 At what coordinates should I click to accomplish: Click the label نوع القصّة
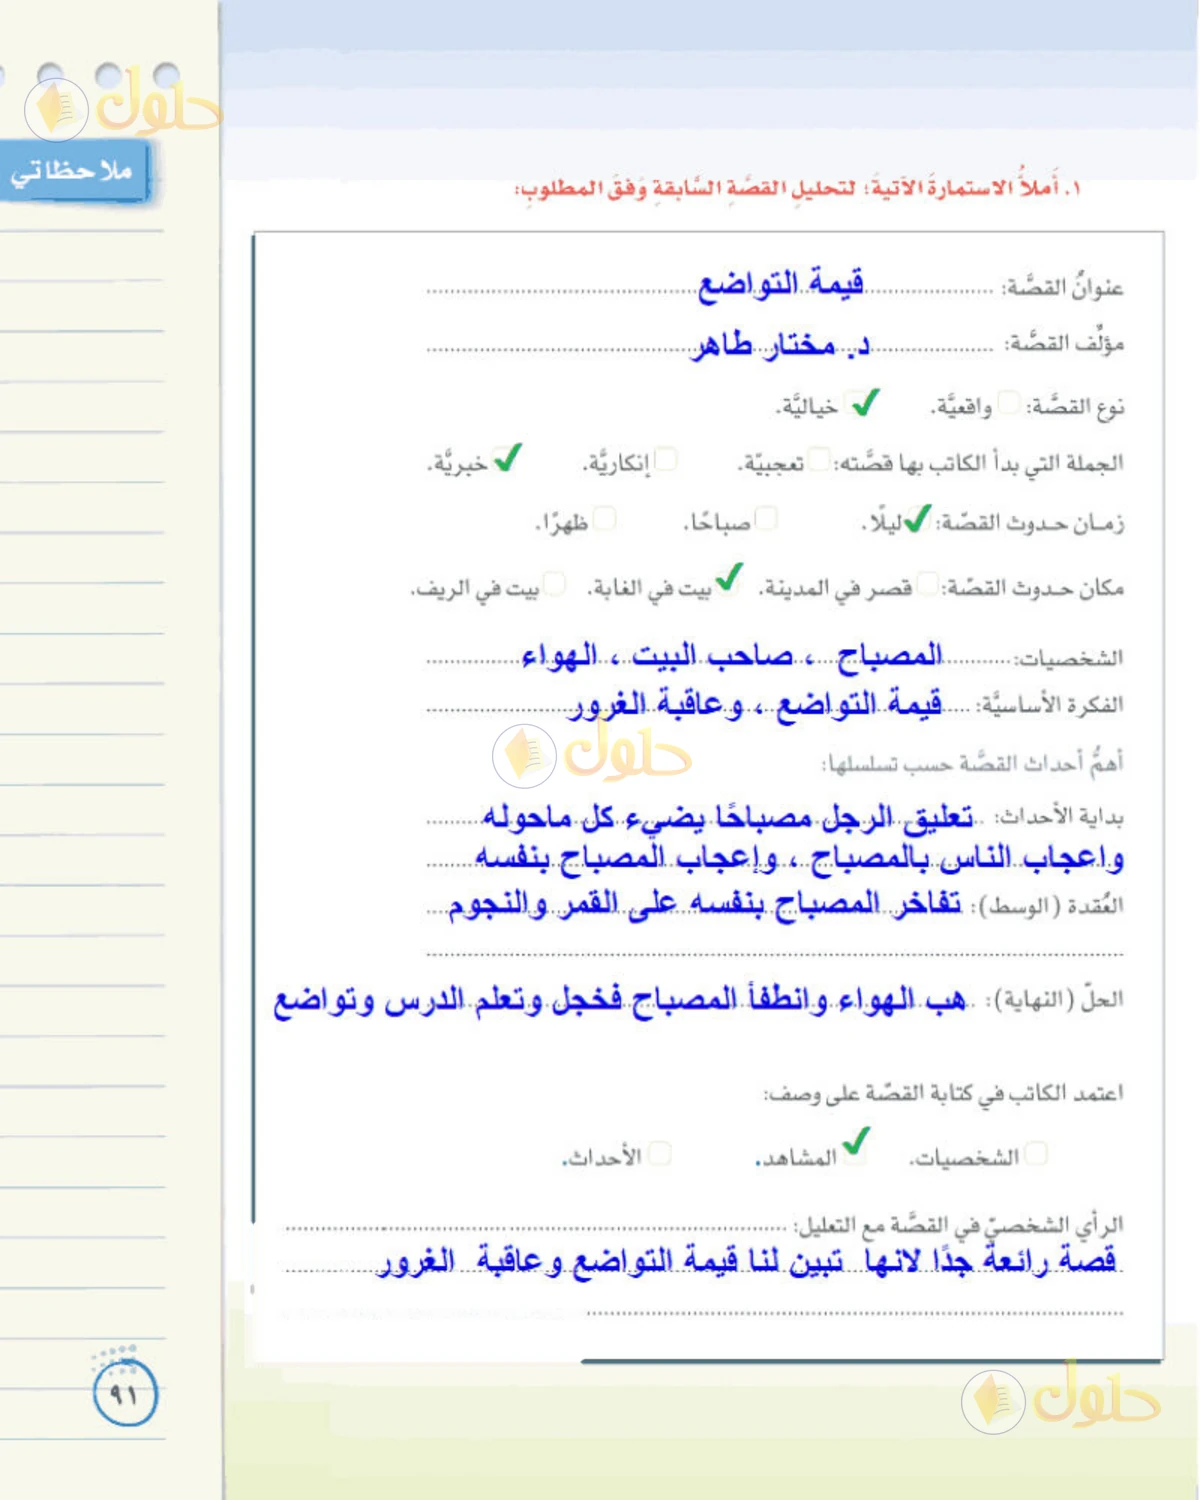click(x=1075, y=406)
